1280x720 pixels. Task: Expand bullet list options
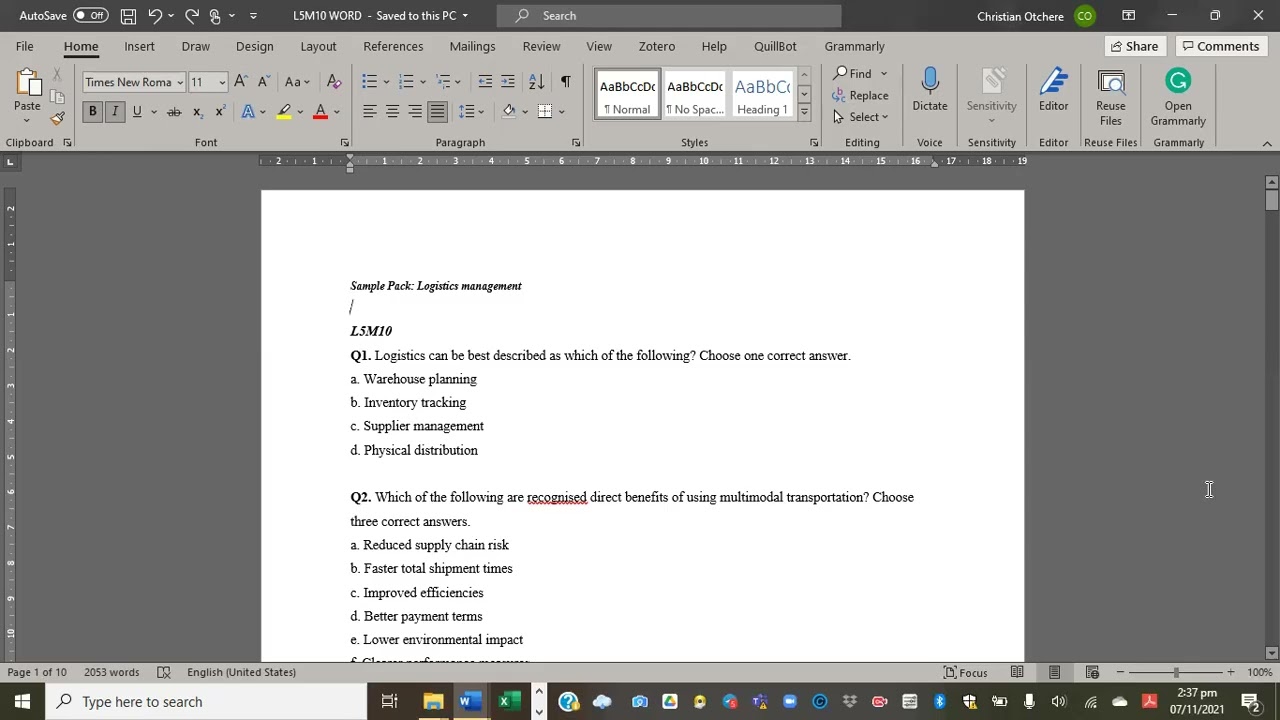click(x=387, y=82)
